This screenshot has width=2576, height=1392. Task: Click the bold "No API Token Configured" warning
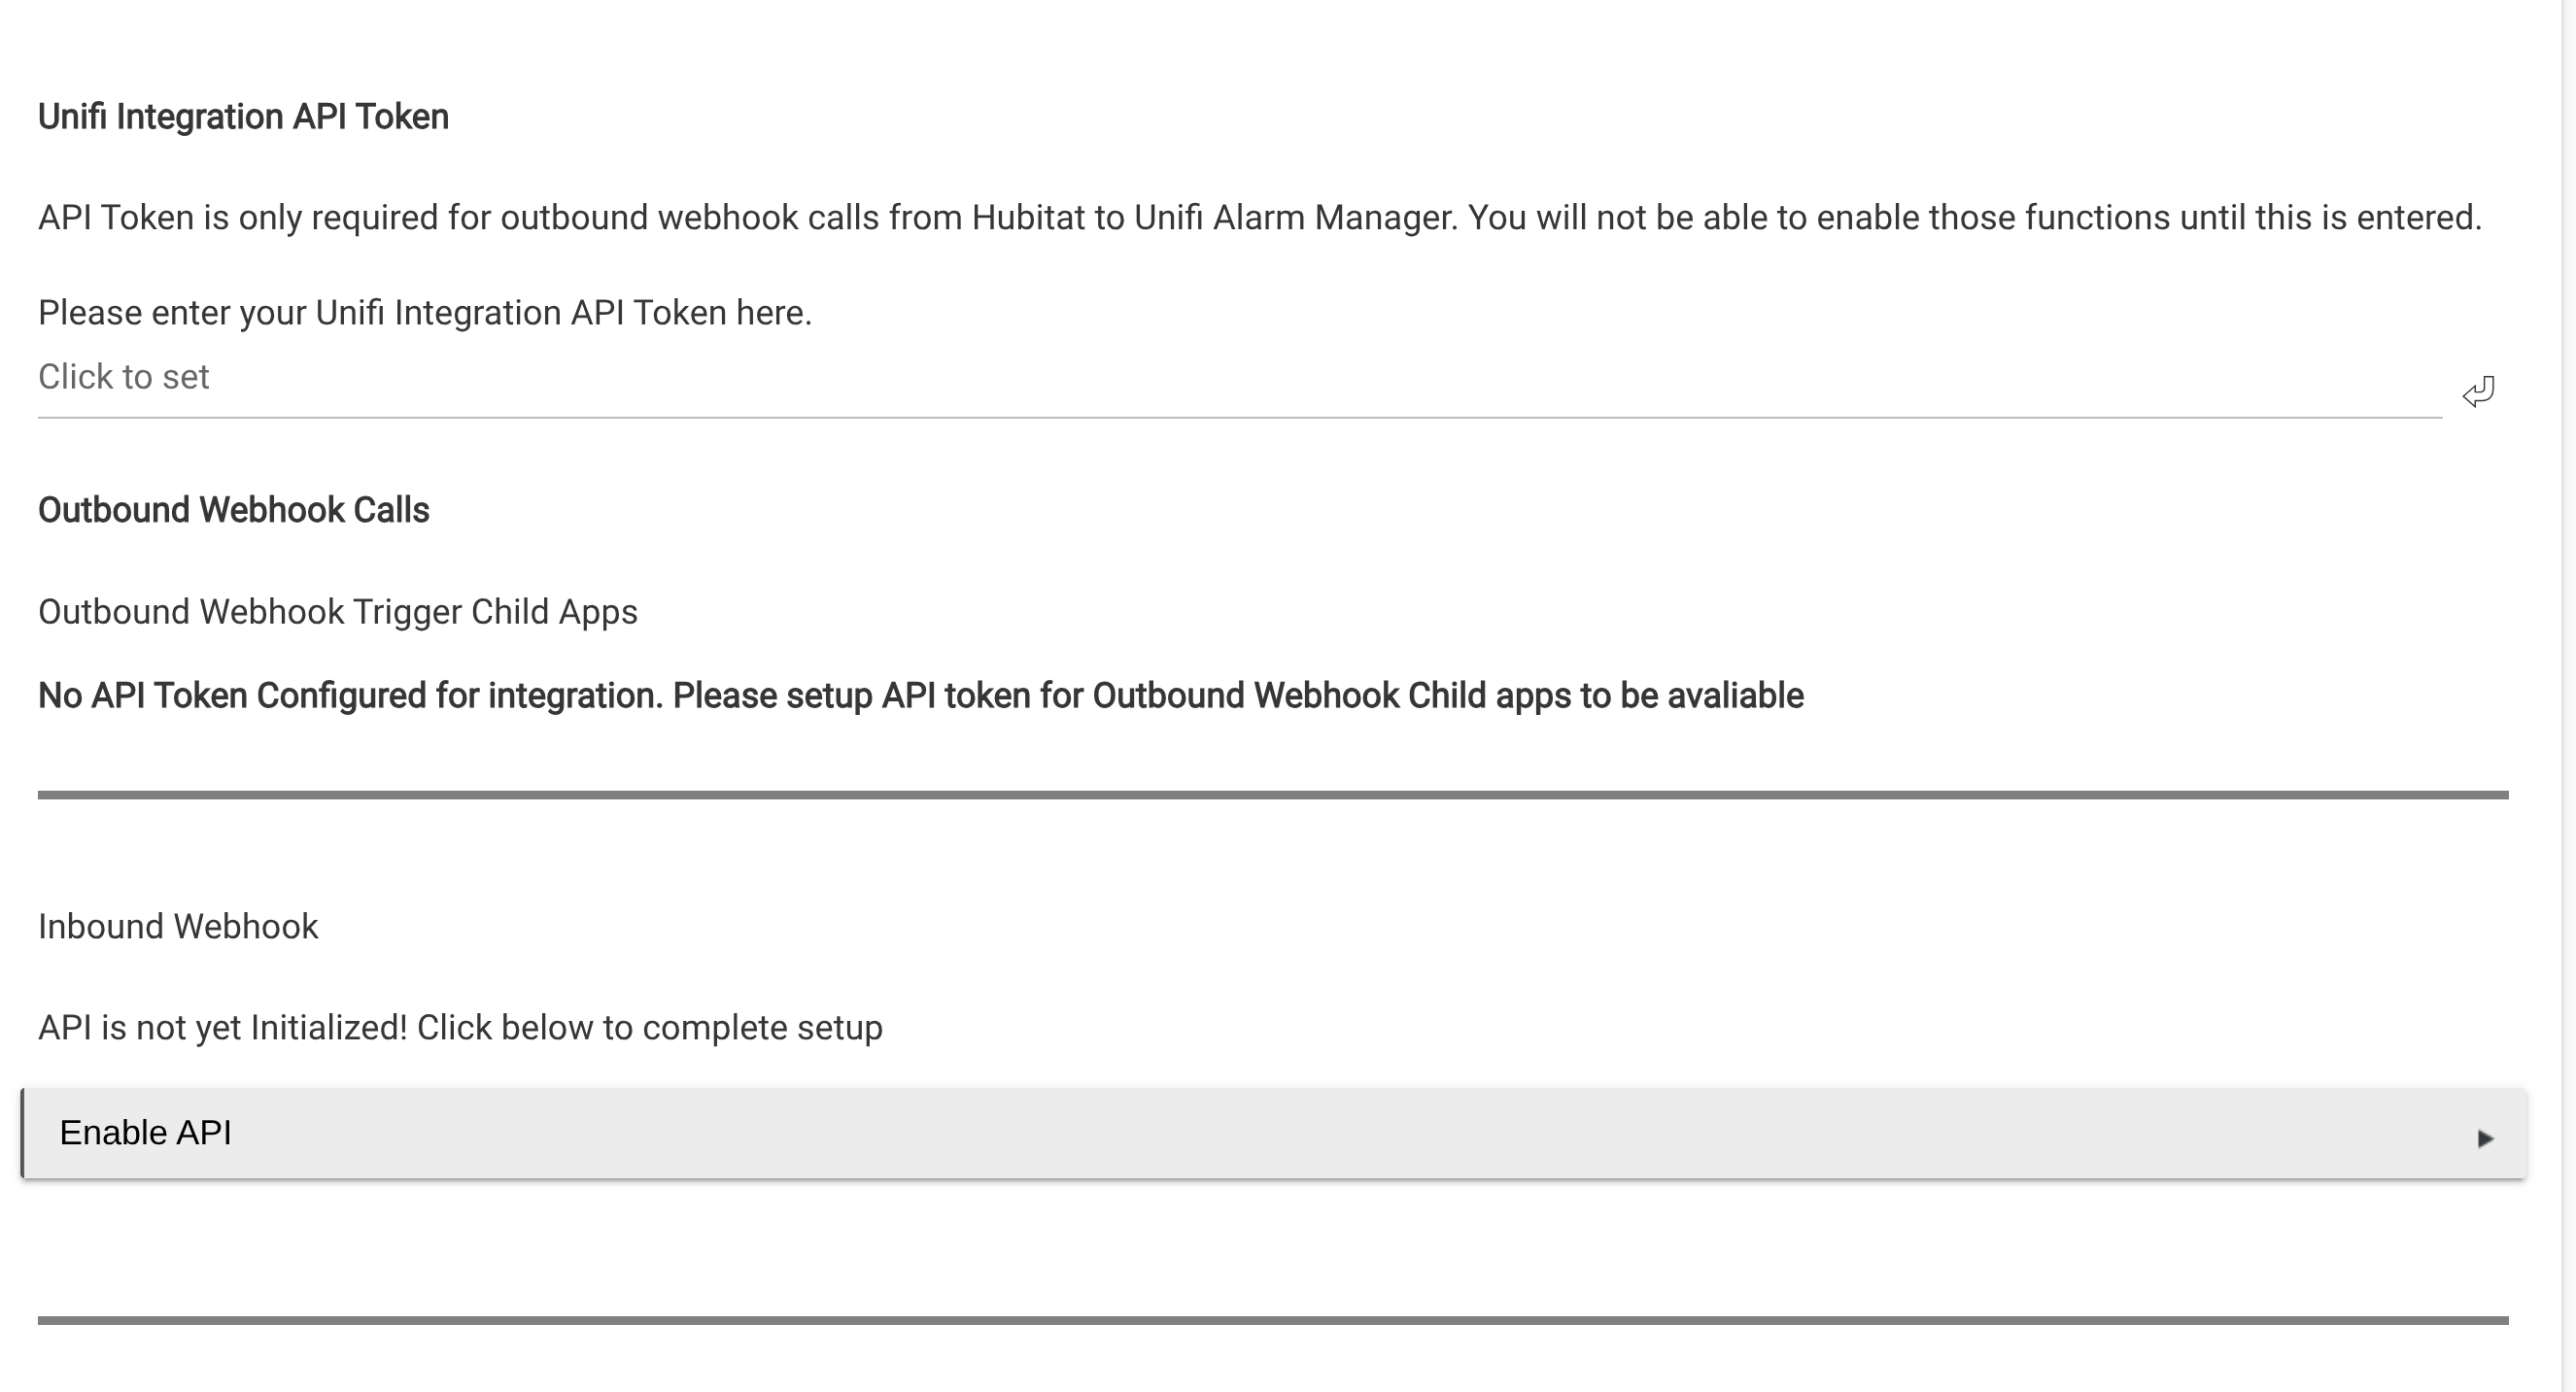pos(921,696)
